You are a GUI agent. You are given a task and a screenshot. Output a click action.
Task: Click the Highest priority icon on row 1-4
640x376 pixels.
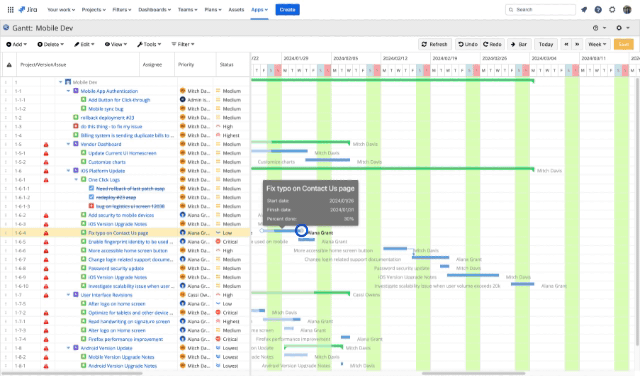coord(218,135)
